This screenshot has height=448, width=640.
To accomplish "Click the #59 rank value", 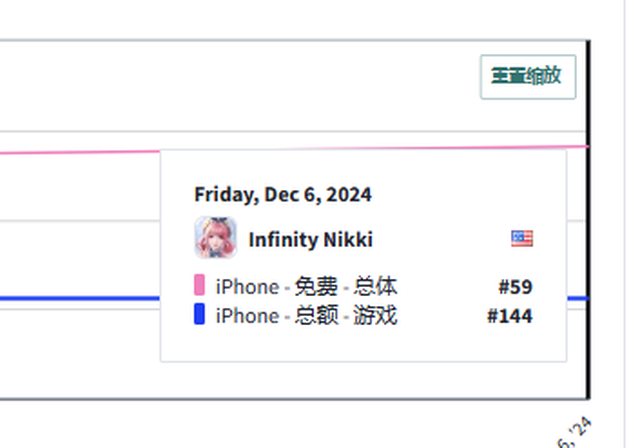I will pos(515,287).
